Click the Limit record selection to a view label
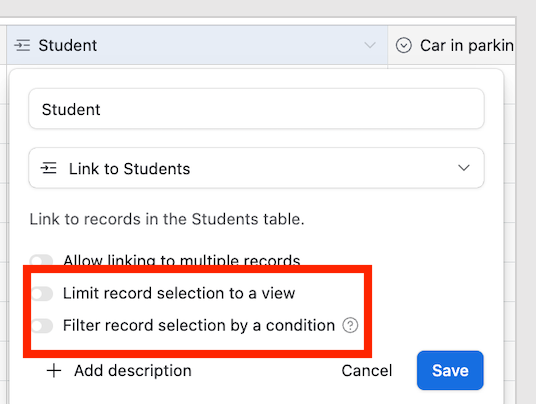Image resolution: width=536 pixels, height=404 pixels. 179,293
